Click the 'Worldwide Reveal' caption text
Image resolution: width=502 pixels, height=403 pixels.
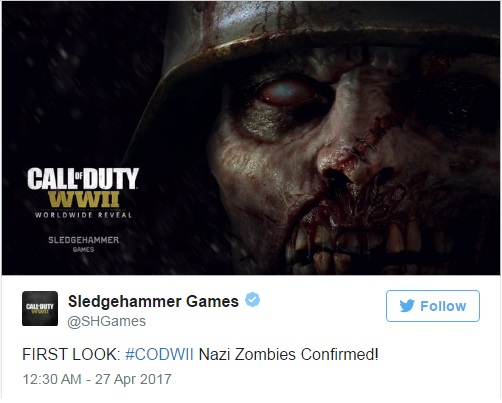coord(84,215)
